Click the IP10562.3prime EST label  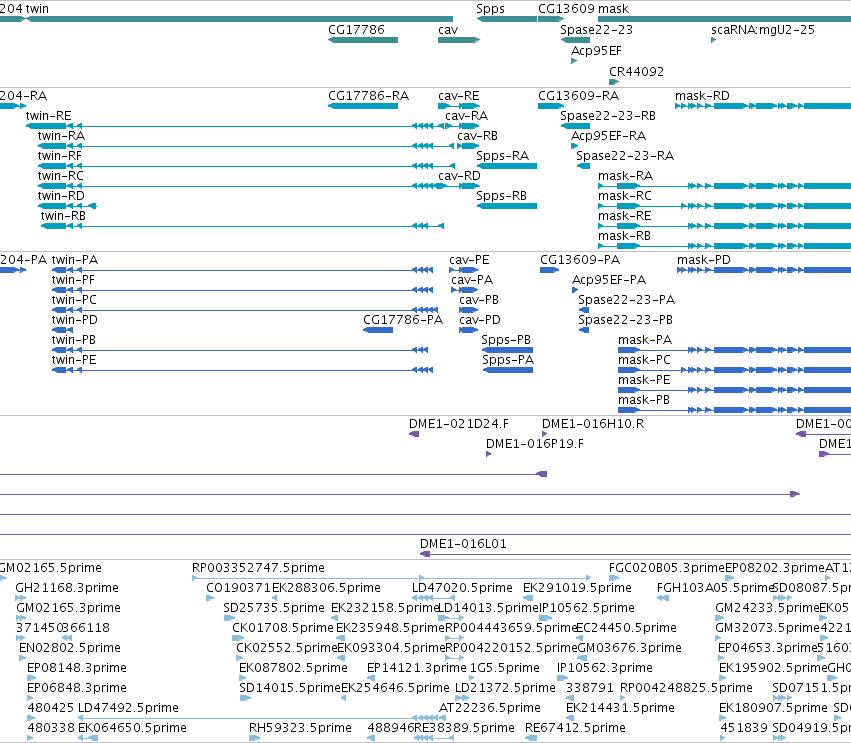(605, 669)
